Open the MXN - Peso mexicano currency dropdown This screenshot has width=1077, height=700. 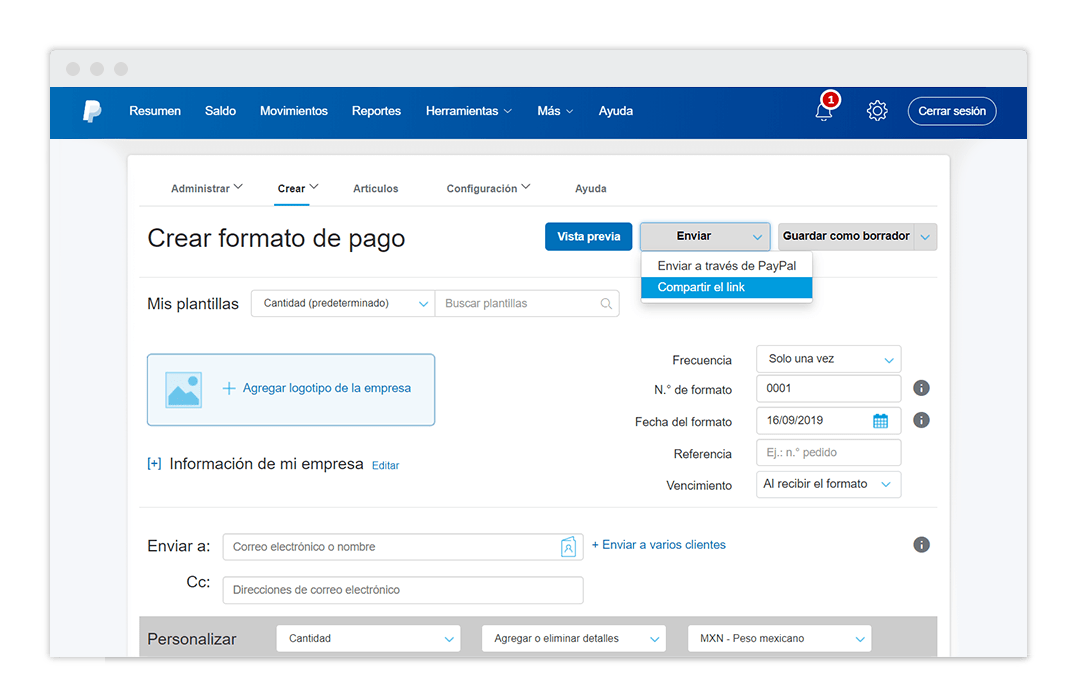[779, 638]
